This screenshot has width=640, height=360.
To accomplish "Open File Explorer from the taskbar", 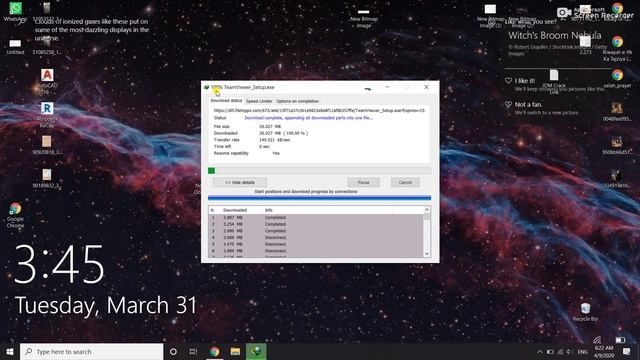I will coord(235,351).
